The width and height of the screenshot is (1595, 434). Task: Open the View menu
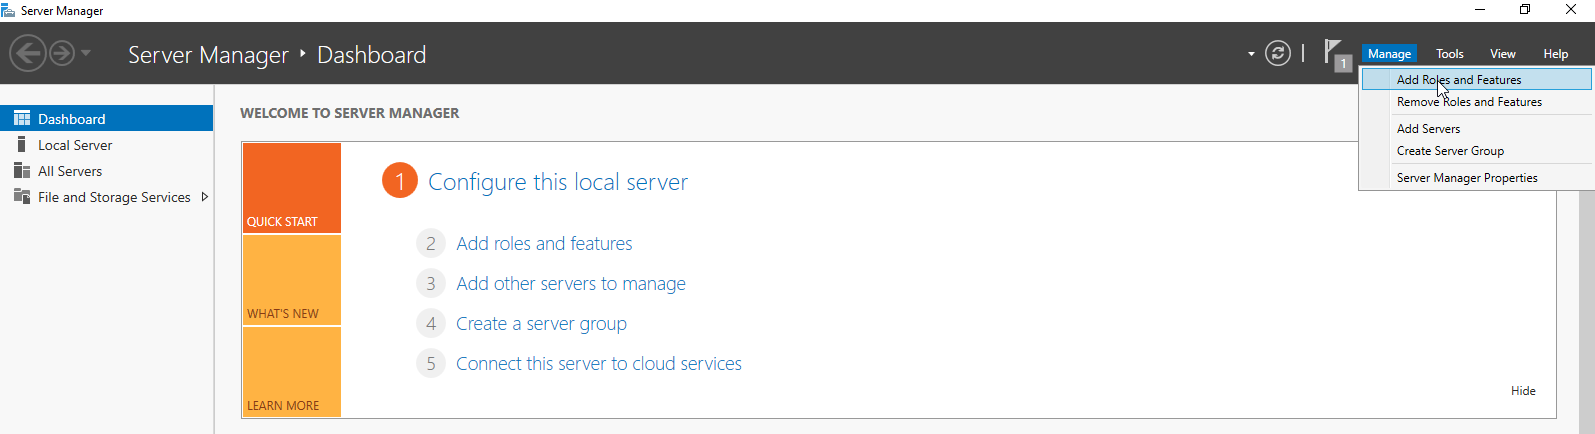(1502, 54)
